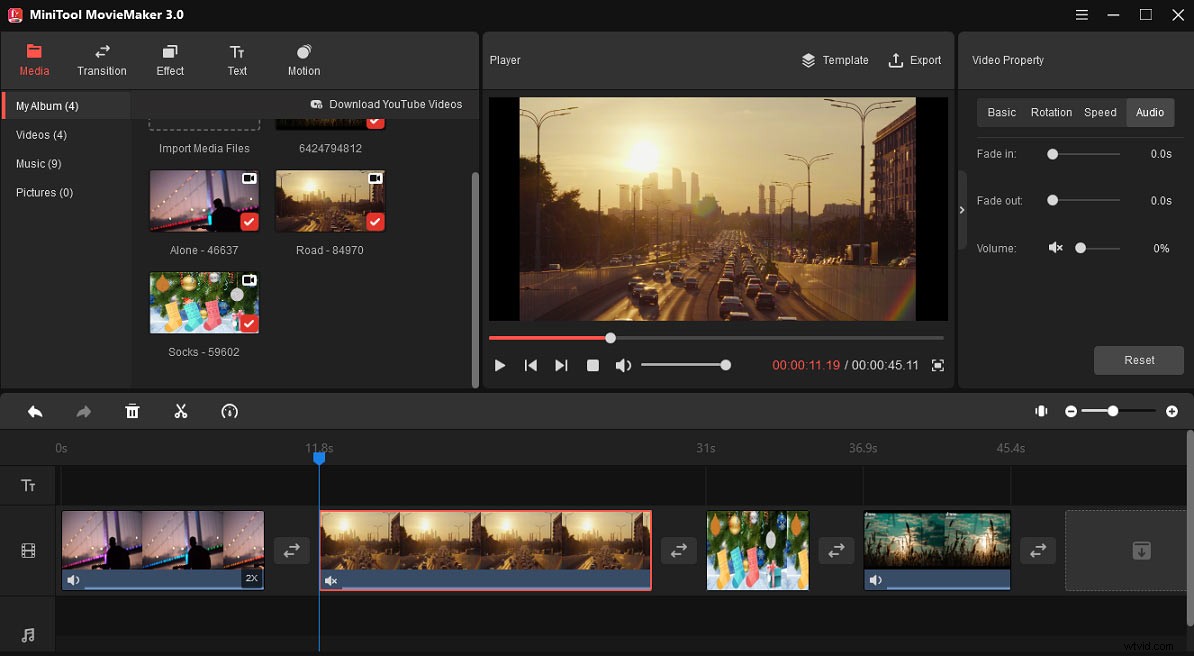Viewport: 1194px width, 656px height.
Task: Export the current project
Action: tap(914, 60)
